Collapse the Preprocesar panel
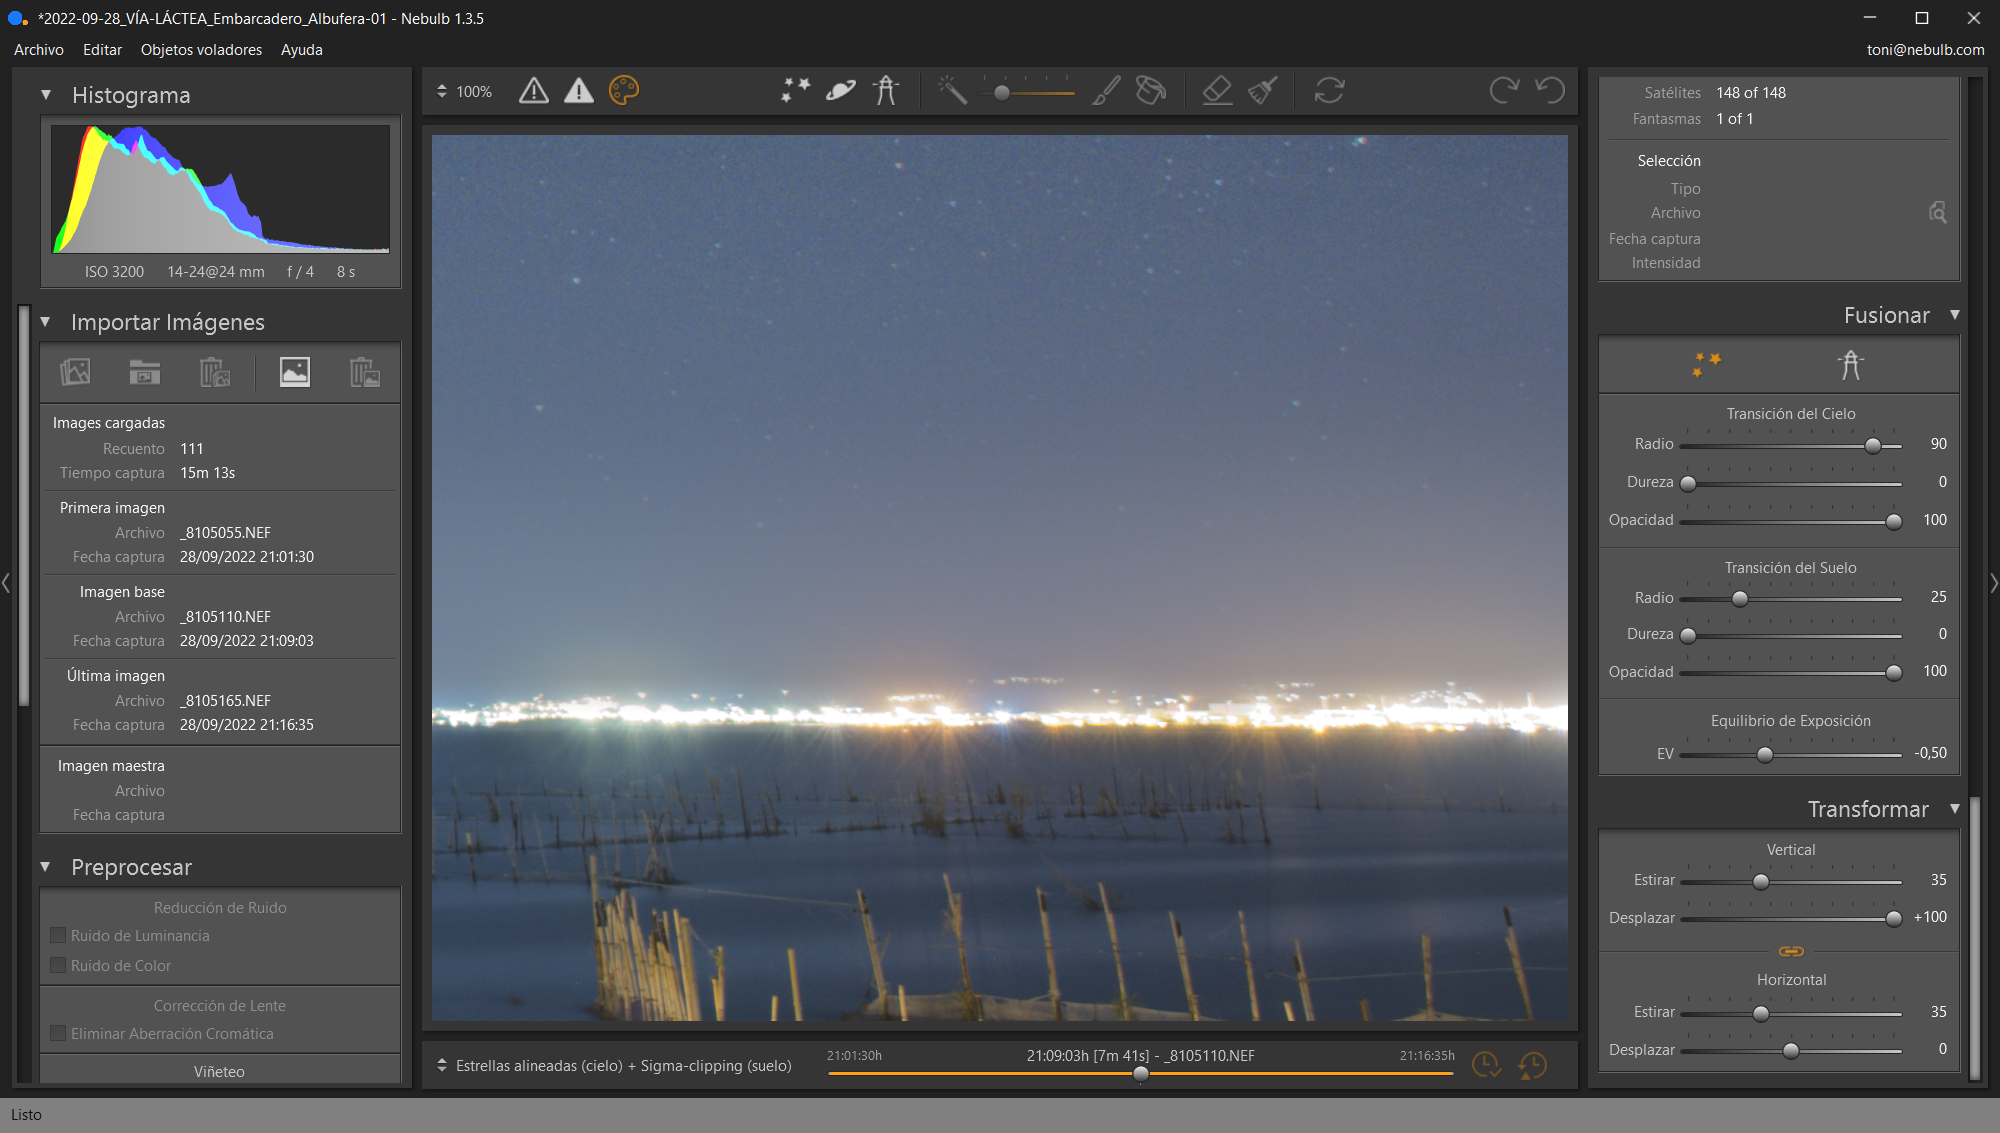 click(x=46, y=867)
